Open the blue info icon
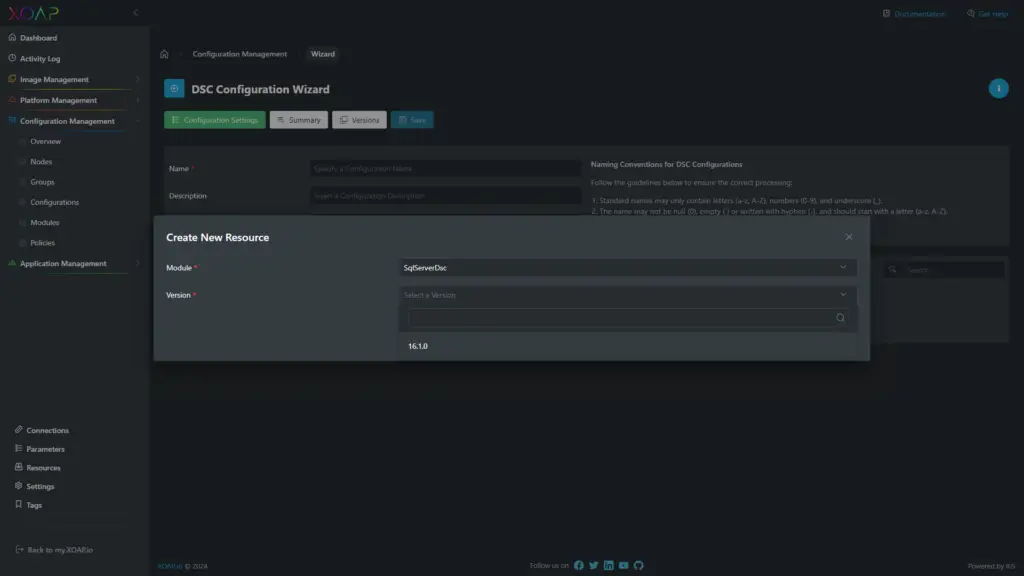Viewport: 1024px width, 576px height. pyautogui.click(x=998, y=88)
